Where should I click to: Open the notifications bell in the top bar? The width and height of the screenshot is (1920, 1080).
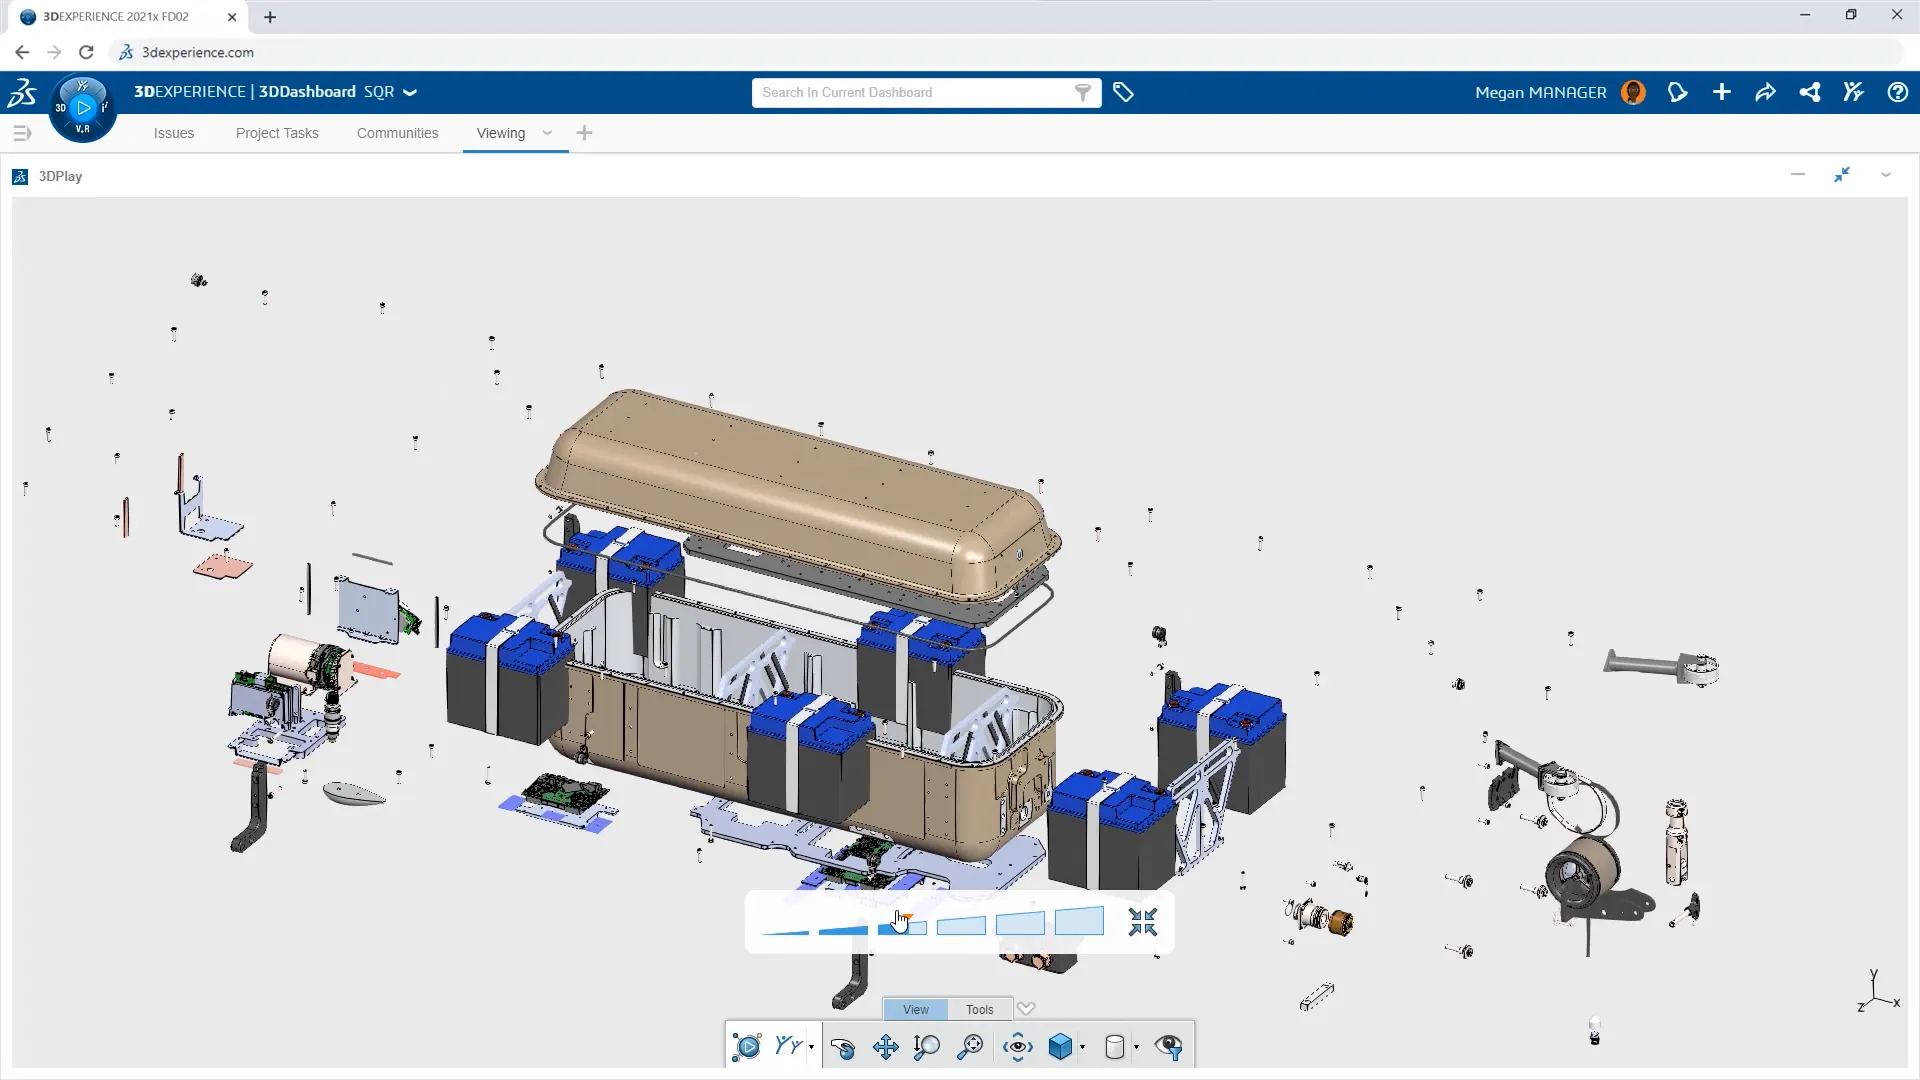click(1679, 92)
